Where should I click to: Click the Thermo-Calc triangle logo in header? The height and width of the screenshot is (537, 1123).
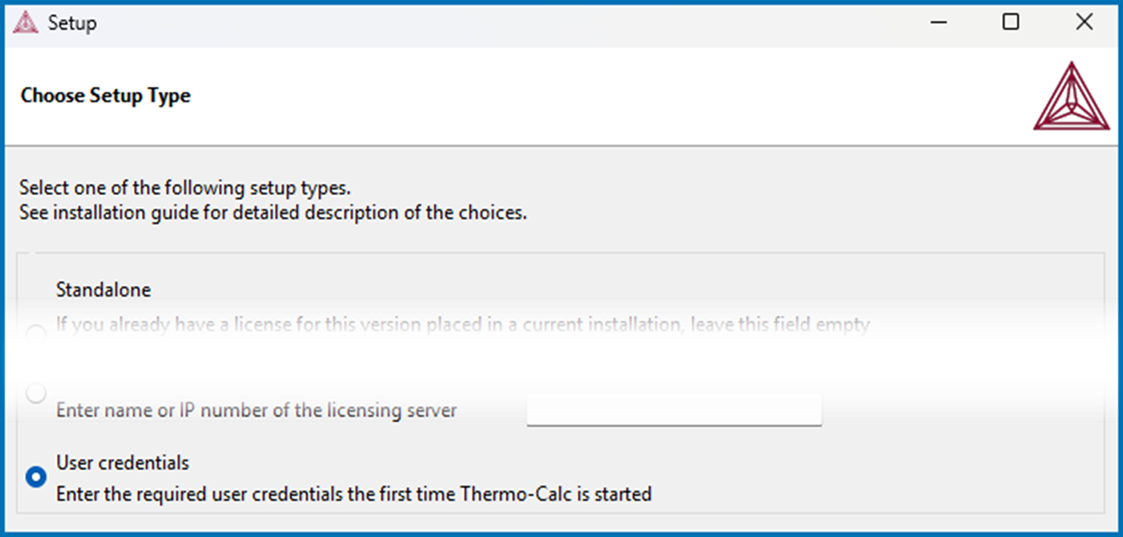tap(1070, 96)
